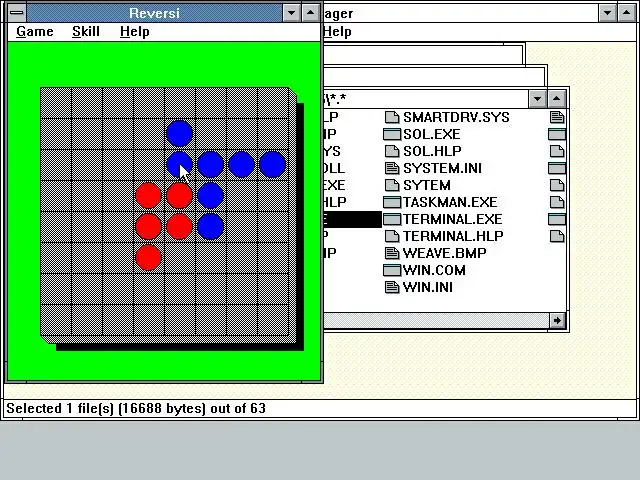Open the File Manager Help menu
This screenshot has height=480, width=640.
point(337,31)
